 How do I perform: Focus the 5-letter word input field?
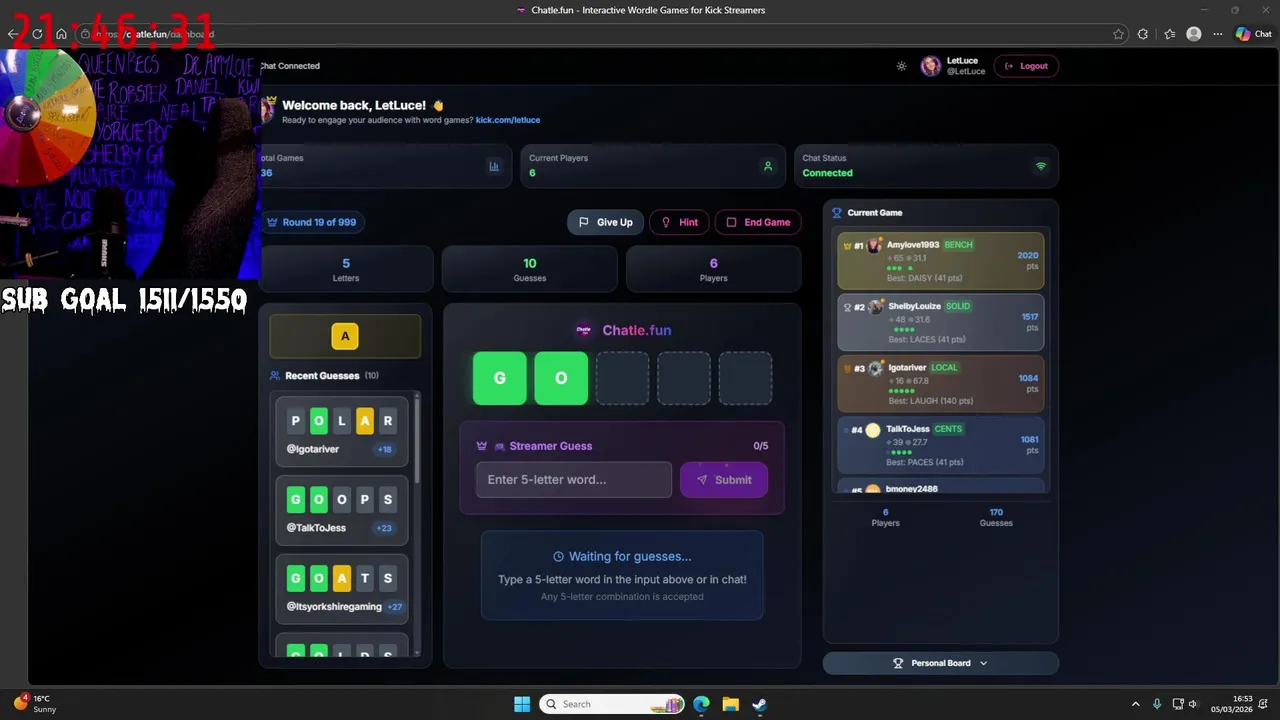574,480
